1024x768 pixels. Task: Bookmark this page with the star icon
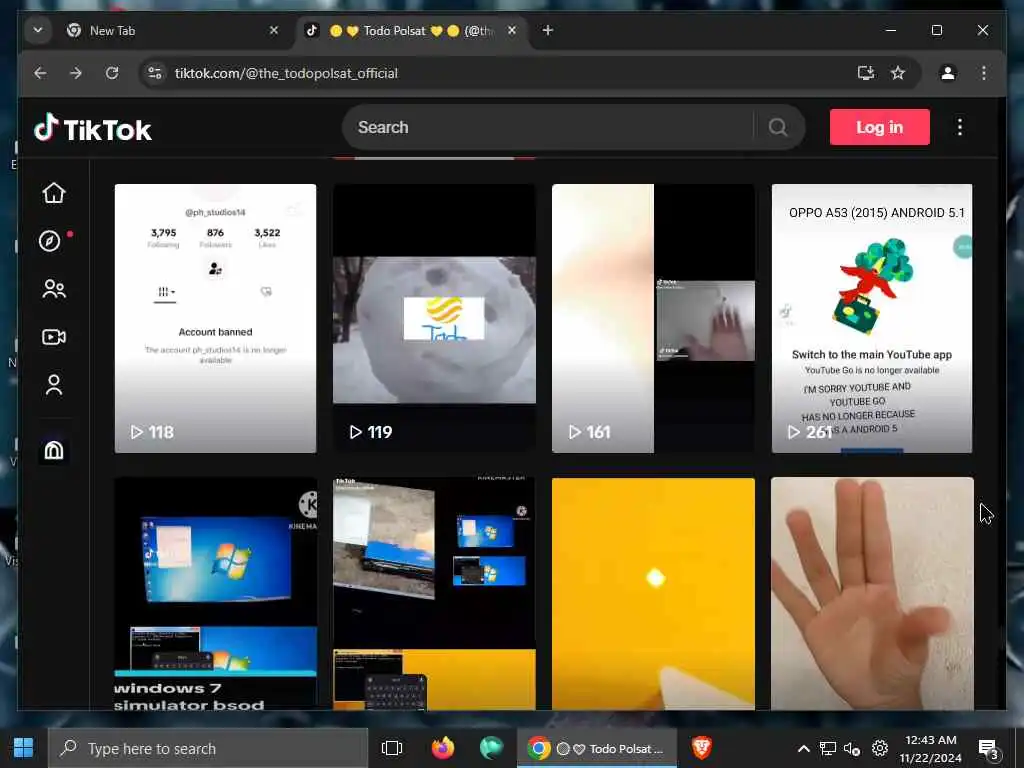[898, 73]
